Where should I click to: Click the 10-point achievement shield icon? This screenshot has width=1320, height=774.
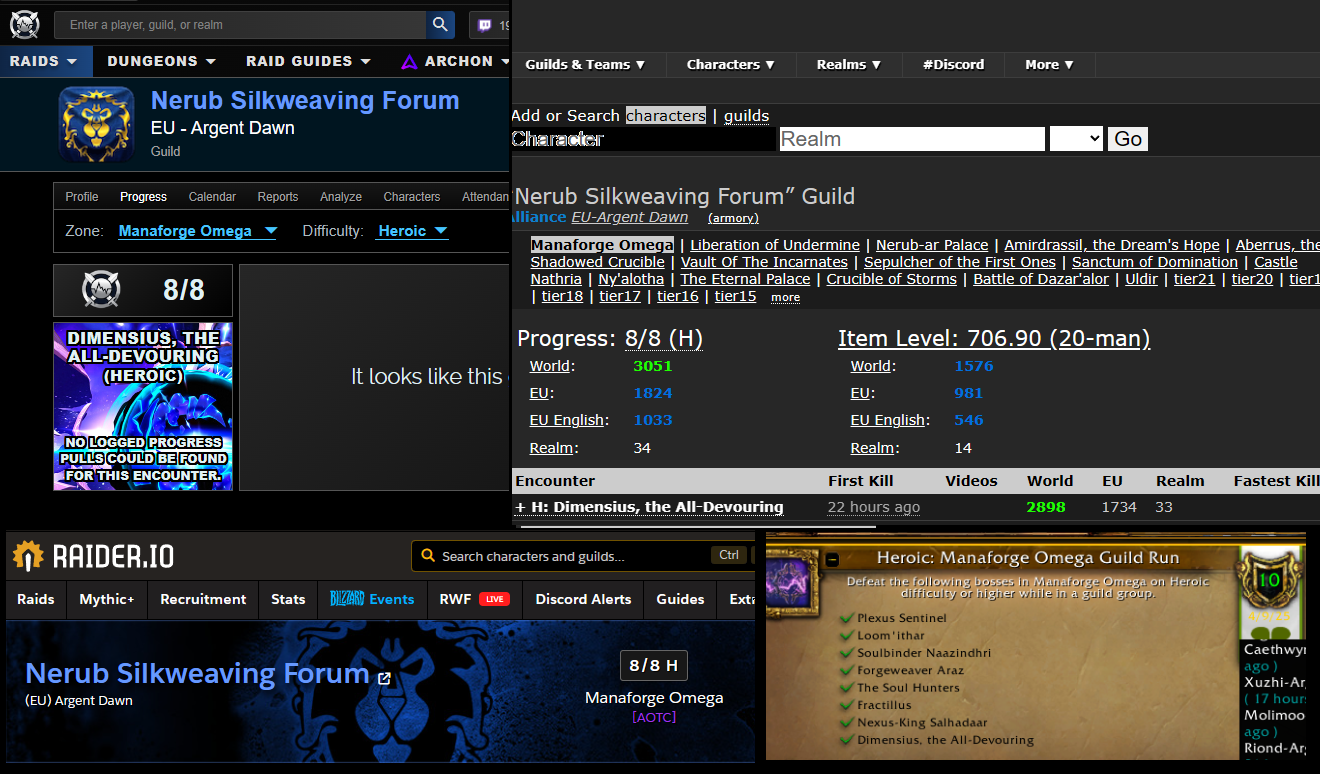[1268, 580]
